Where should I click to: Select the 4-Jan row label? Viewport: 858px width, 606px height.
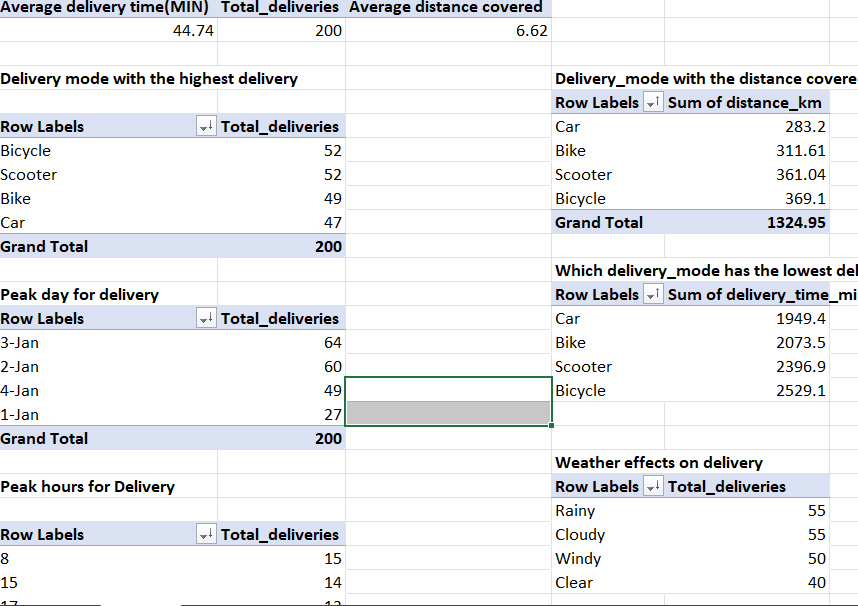click(x=108, y=391)
